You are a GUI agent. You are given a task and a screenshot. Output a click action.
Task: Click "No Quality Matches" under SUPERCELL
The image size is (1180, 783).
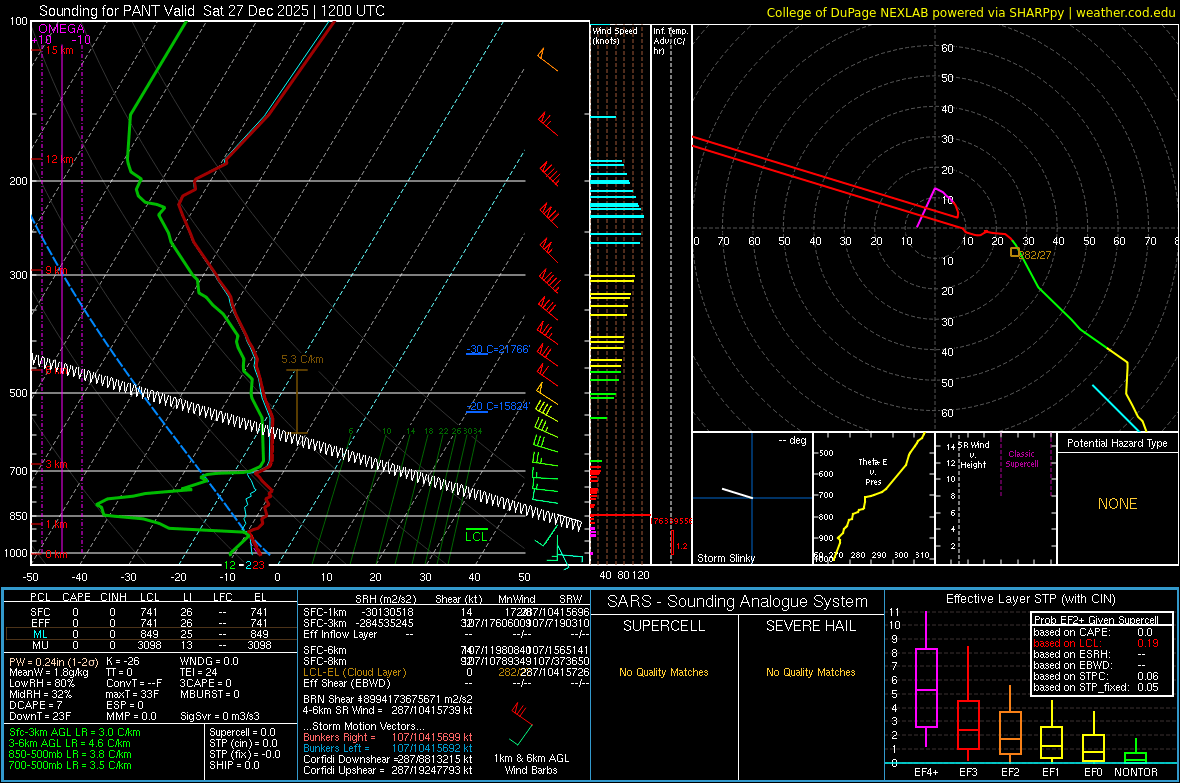coord(664,672)
